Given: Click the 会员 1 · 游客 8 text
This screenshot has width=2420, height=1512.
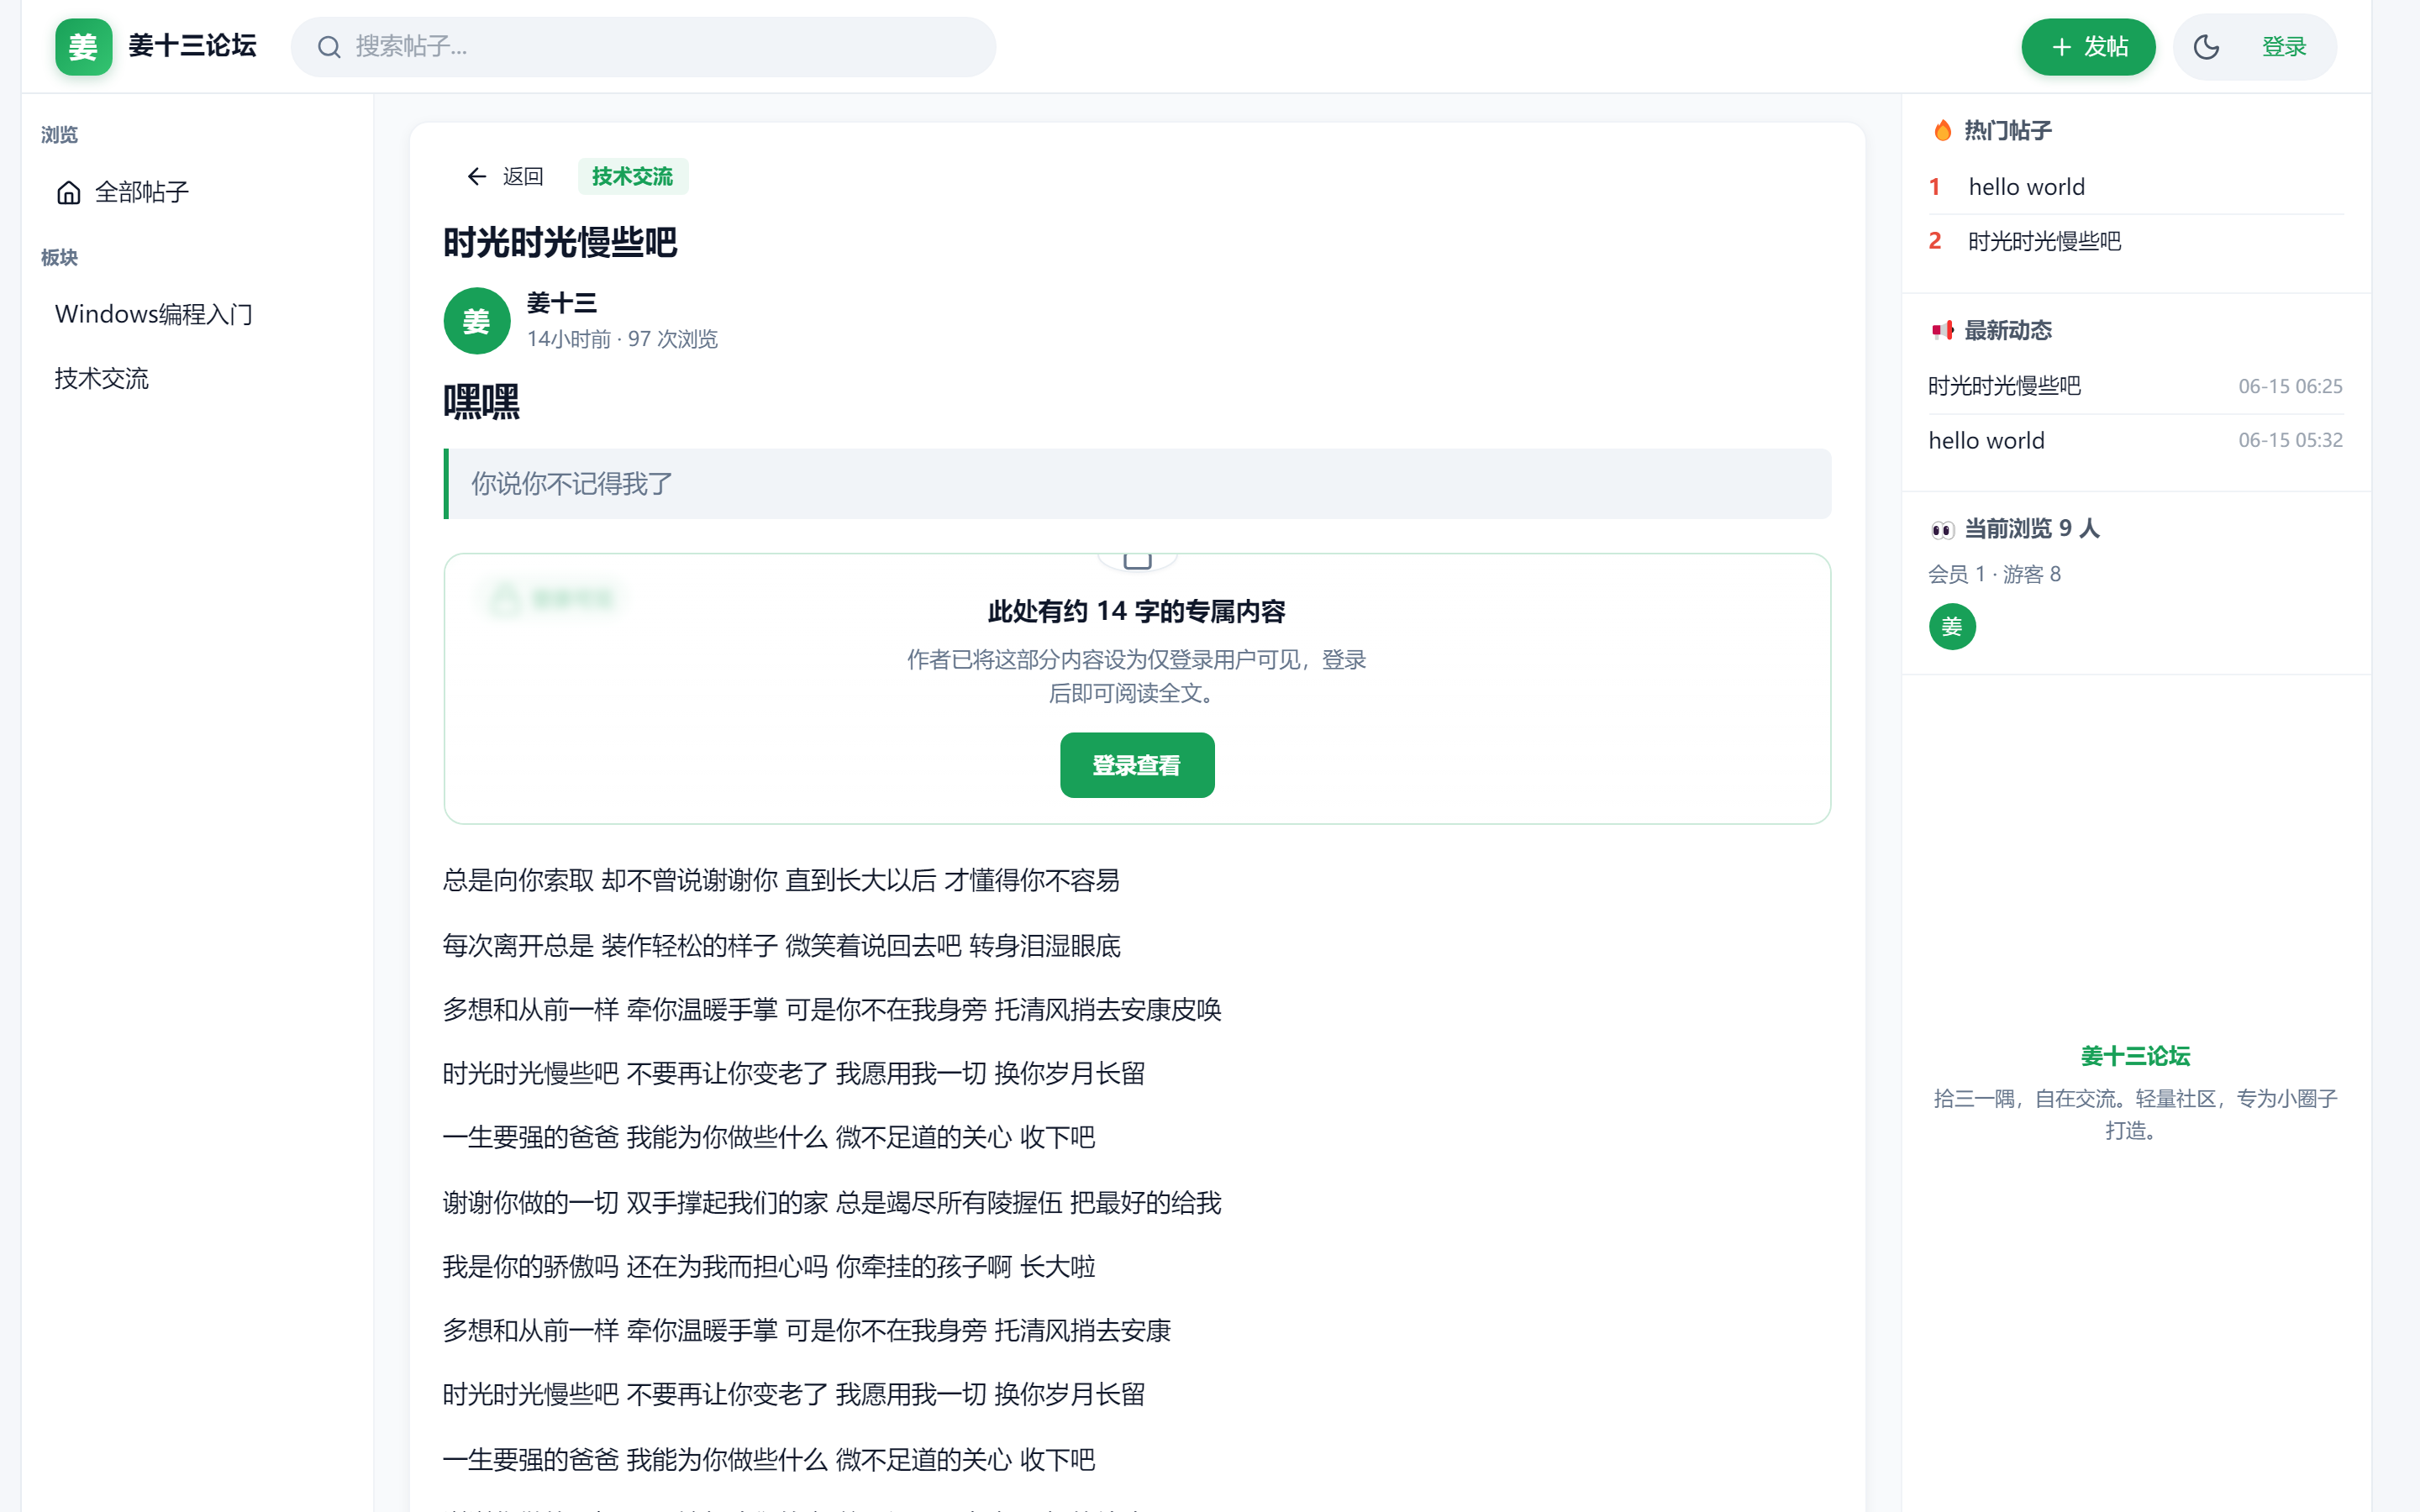Looking at the screenshot, I should pyautogui.click(x=1994, y=574).
